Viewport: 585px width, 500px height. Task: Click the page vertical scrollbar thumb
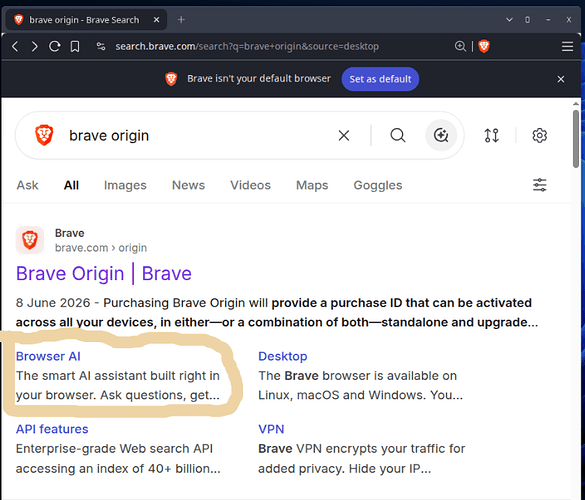pos(576,139)
